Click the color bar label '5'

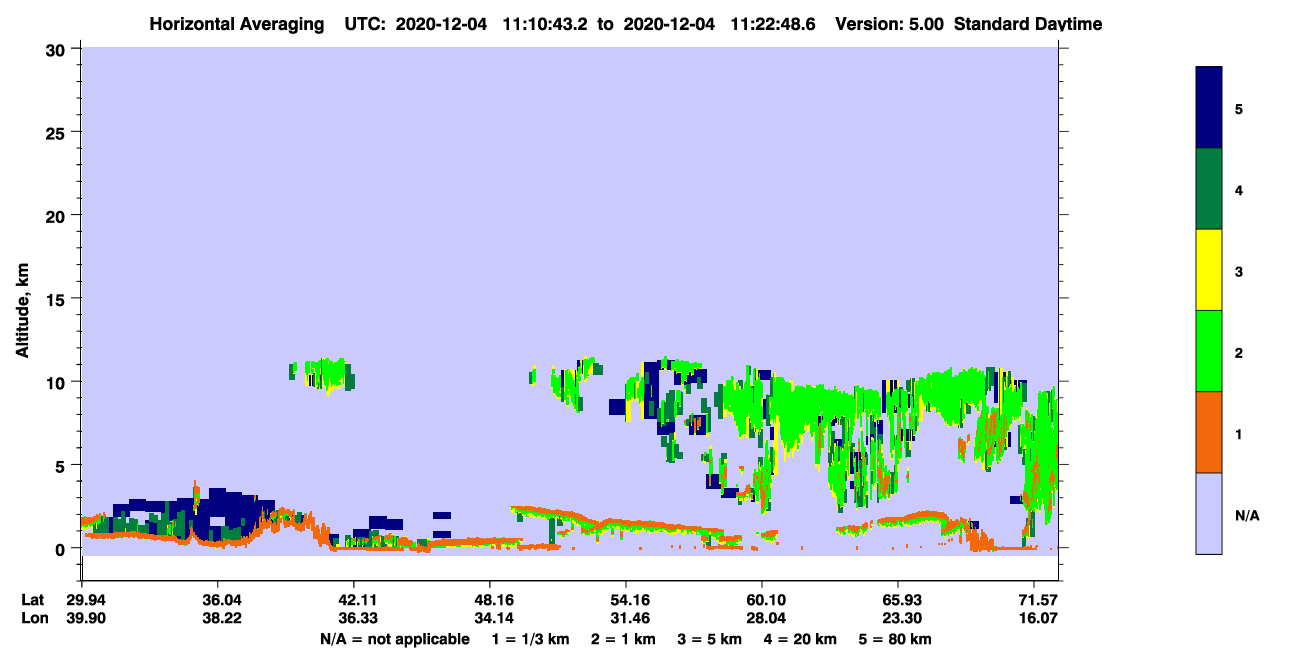(1239, 109)
